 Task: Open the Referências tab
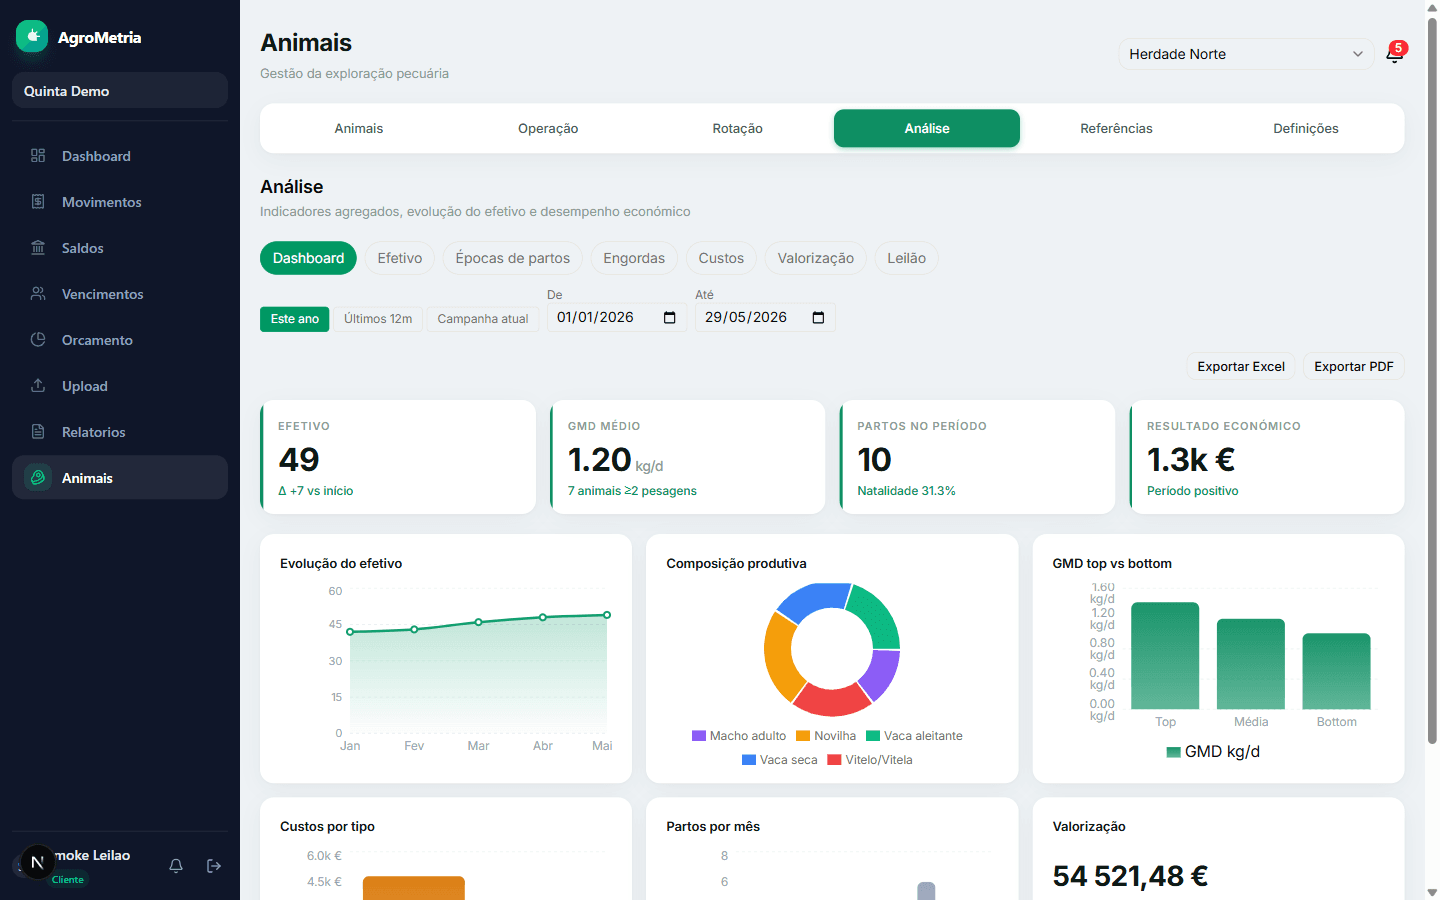[x=1116, y=128]
